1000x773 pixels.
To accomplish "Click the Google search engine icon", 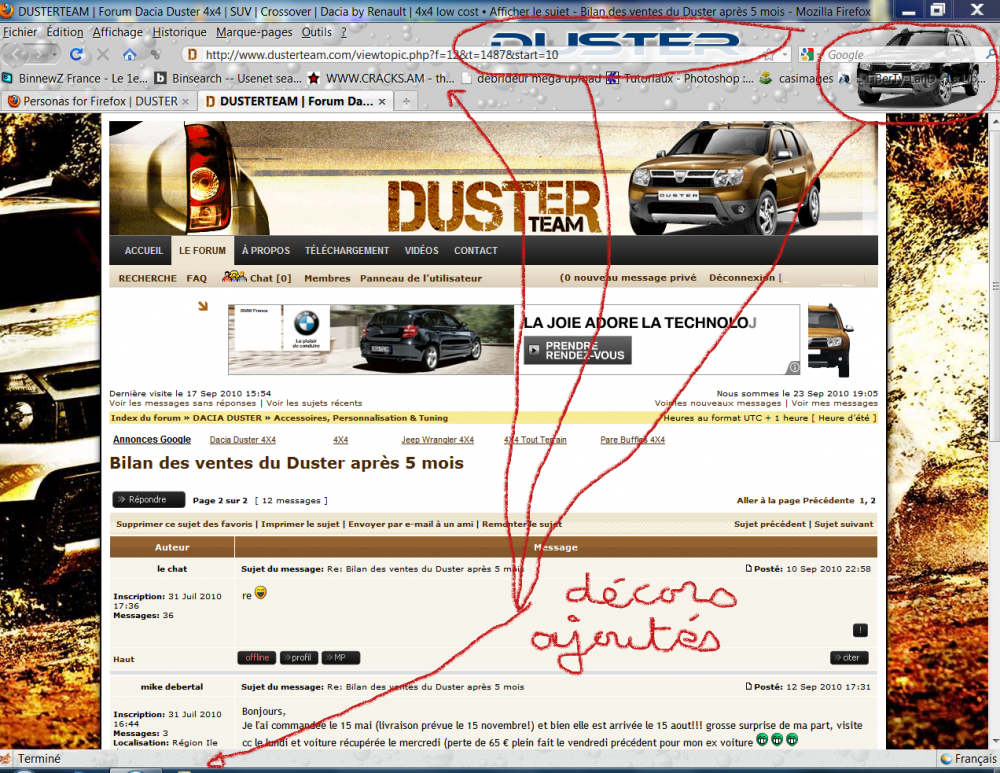I will (x=807, y=55).
